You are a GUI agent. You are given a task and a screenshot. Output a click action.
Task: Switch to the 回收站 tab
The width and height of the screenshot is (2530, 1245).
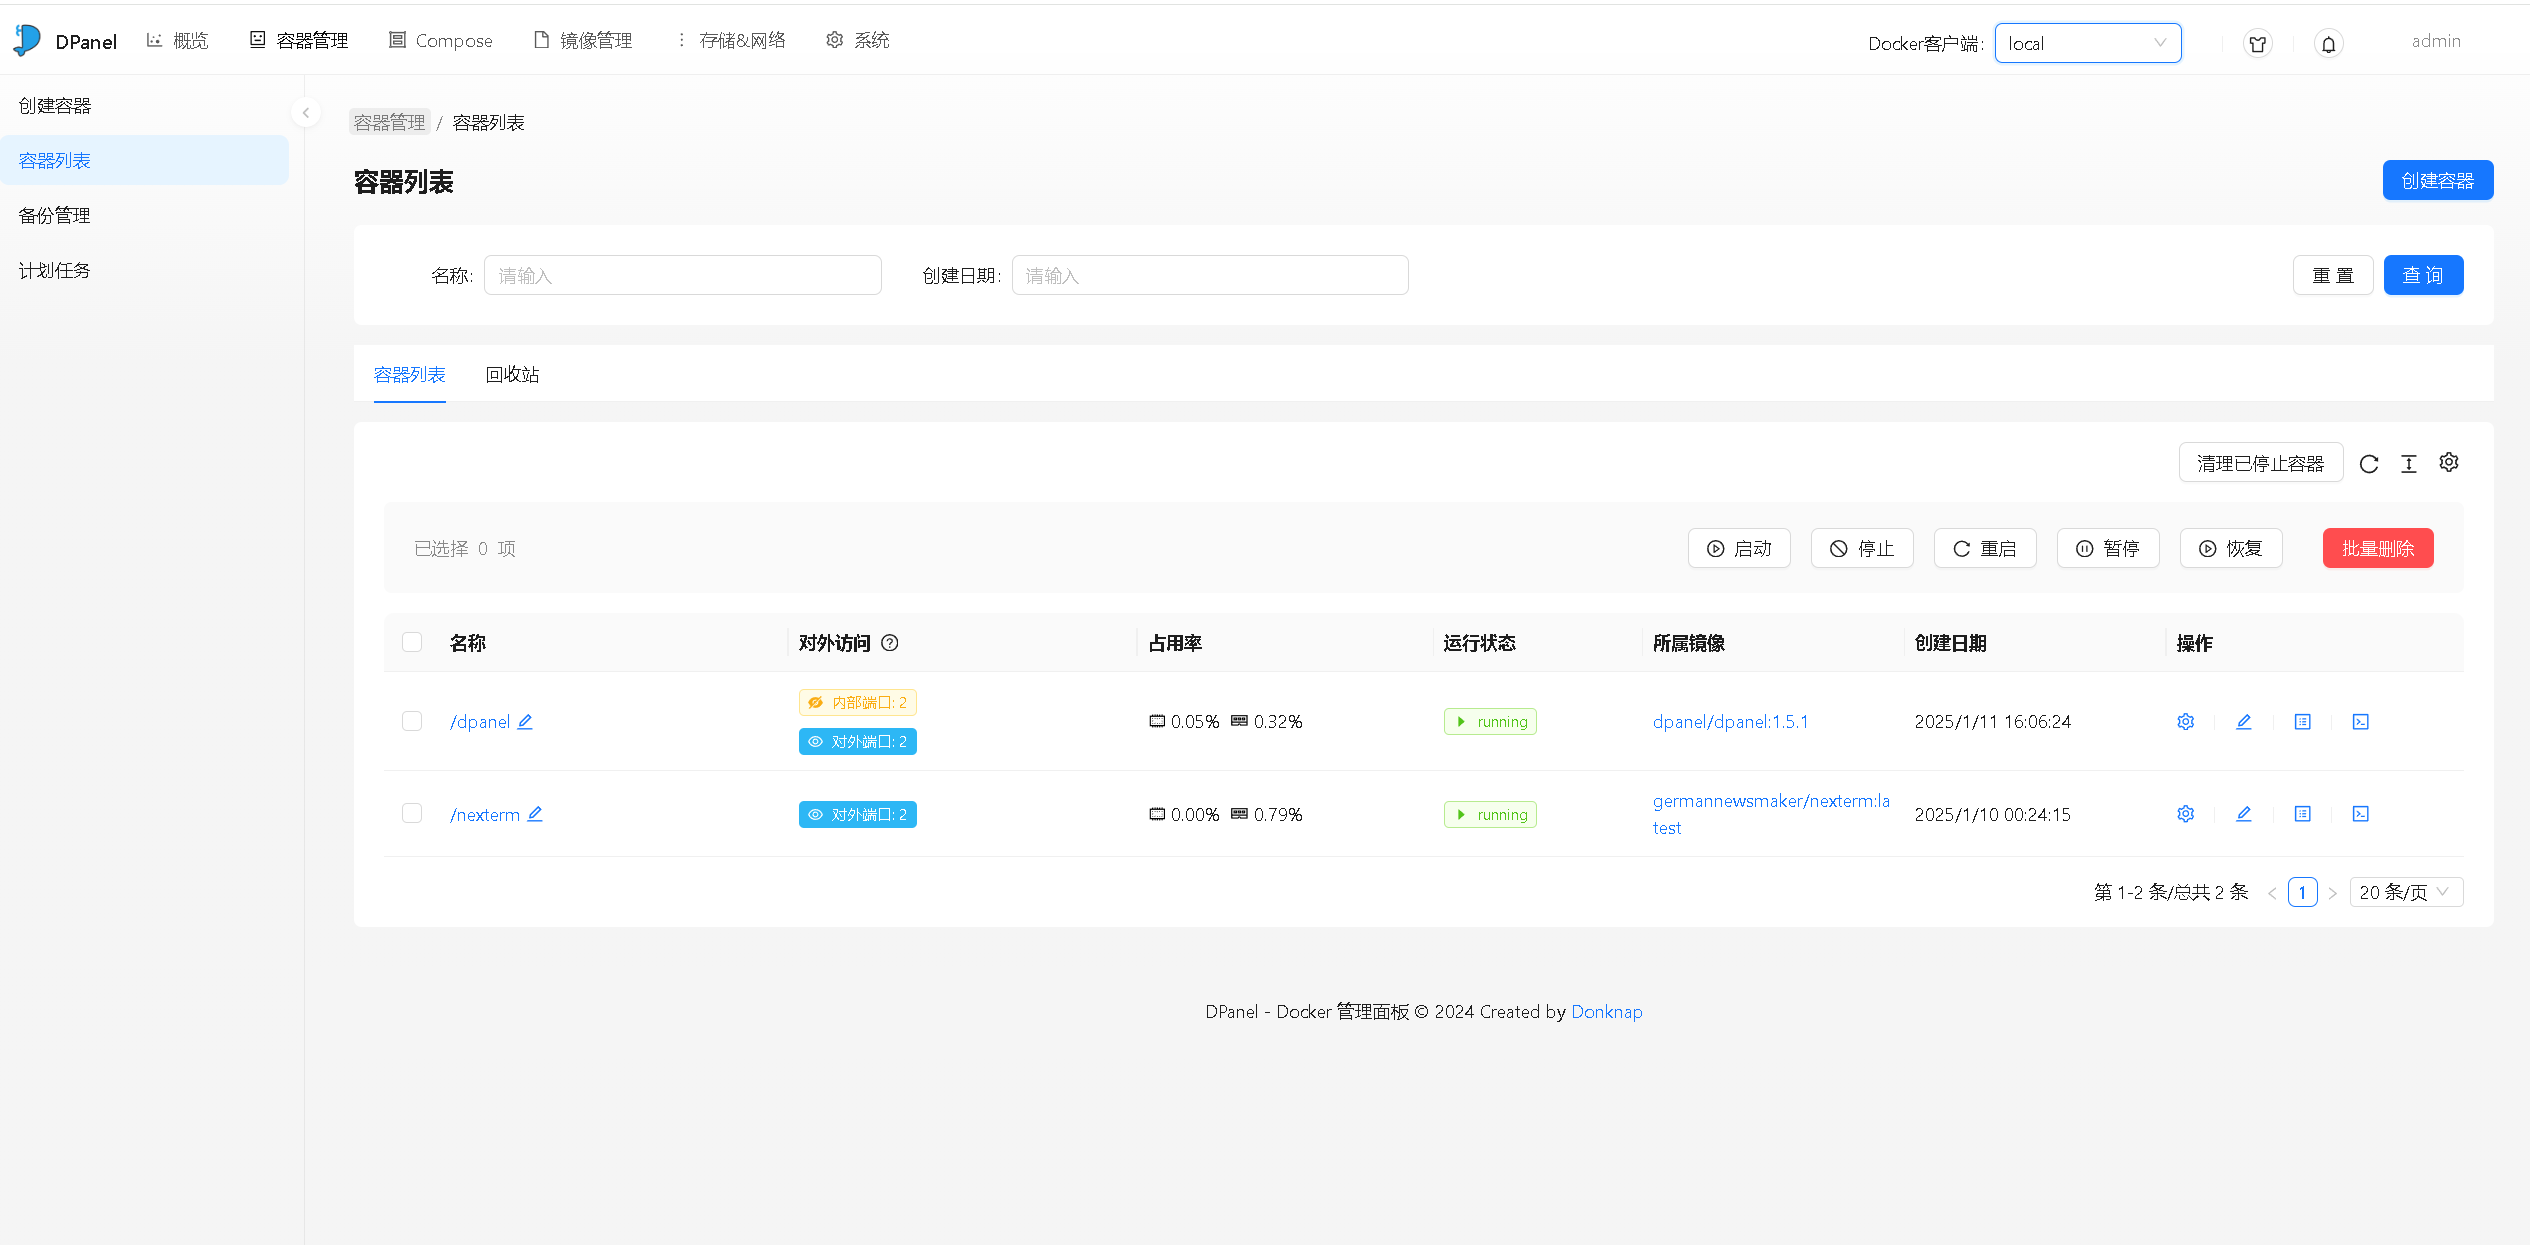coord(512,374)
